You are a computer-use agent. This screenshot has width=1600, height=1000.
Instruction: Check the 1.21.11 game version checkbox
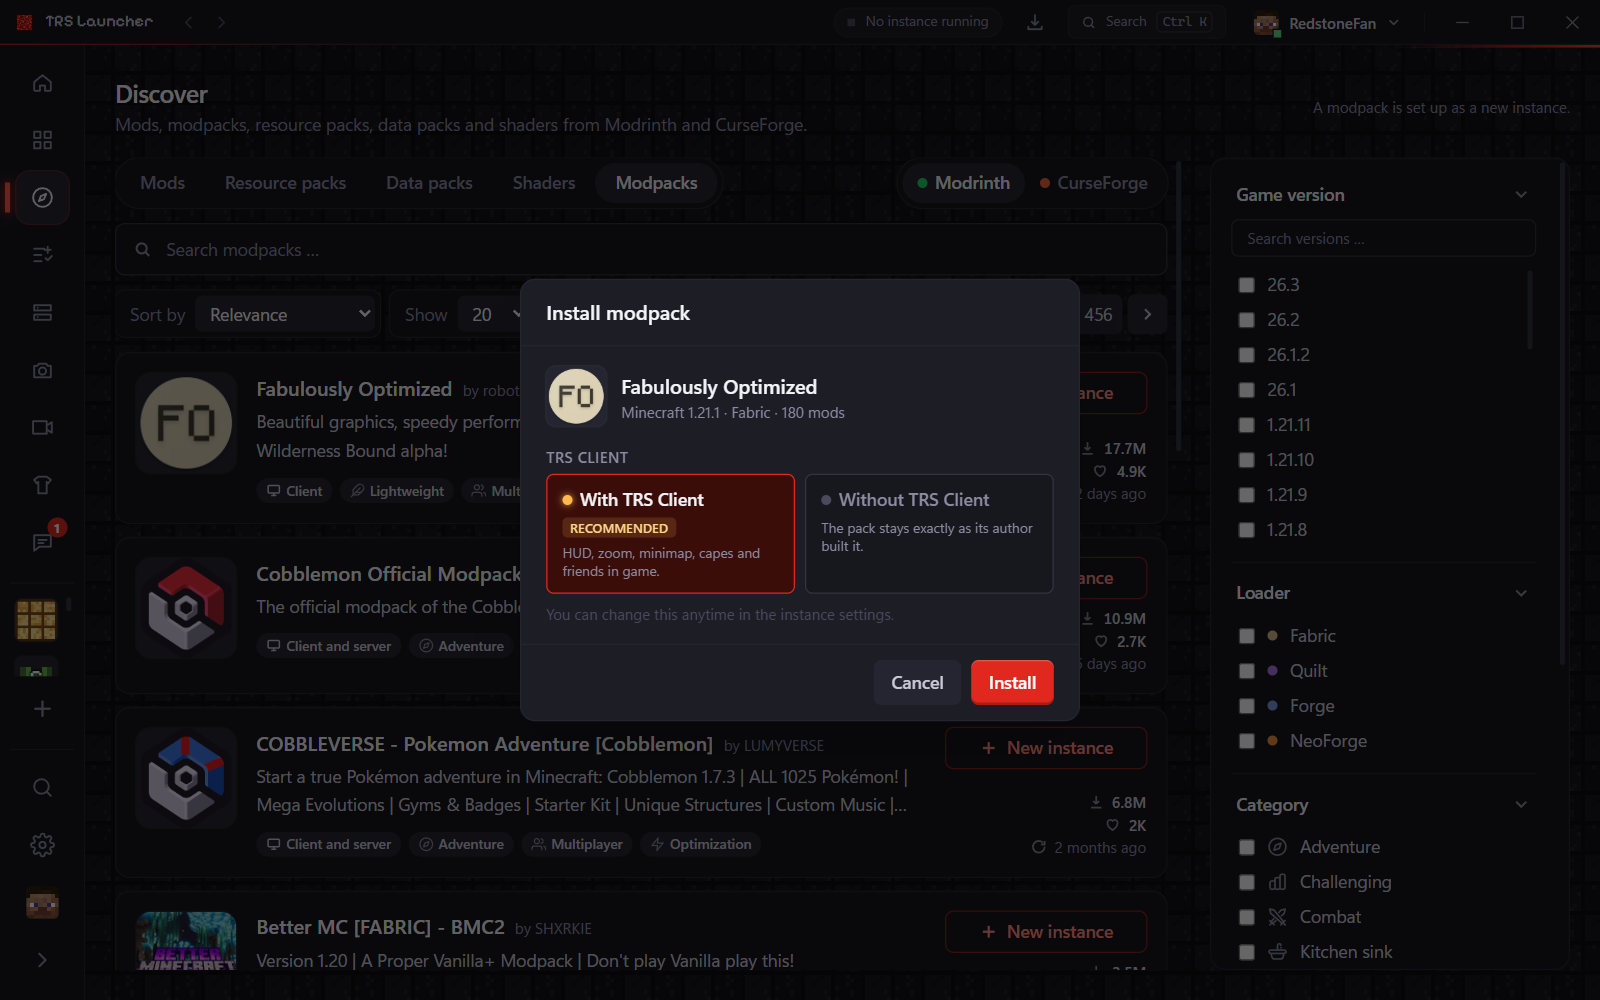click(x=1246, y=425)
